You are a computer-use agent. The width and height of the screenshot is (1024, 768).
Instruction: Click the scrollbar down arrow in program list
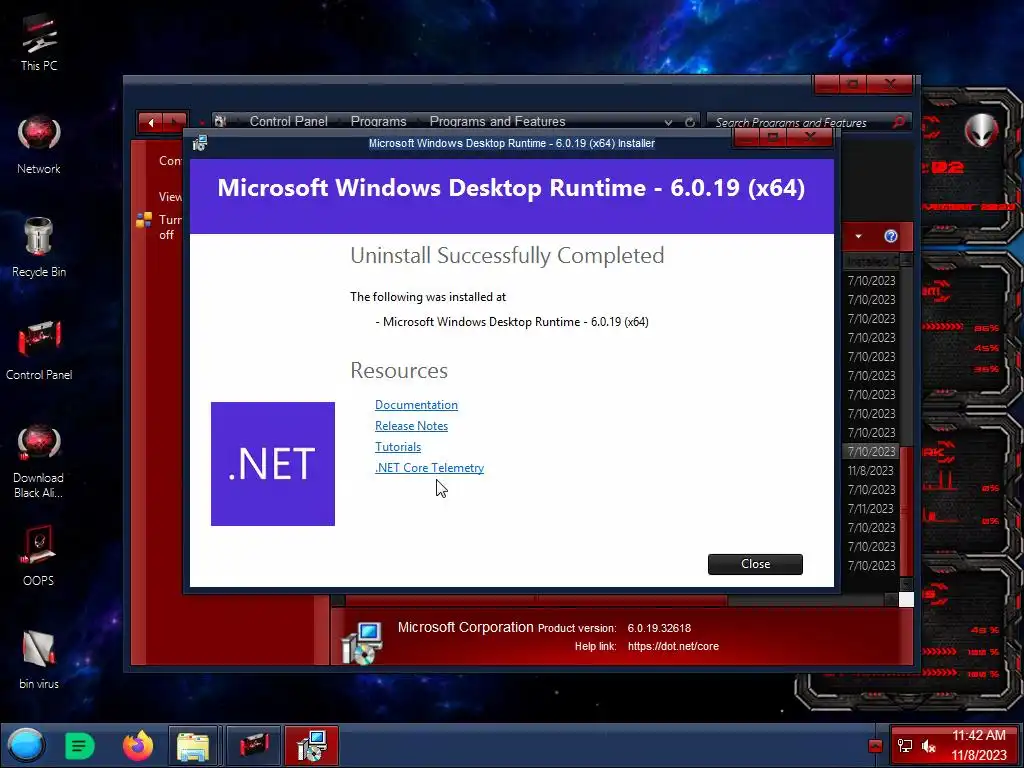click(x=906, y=583)
